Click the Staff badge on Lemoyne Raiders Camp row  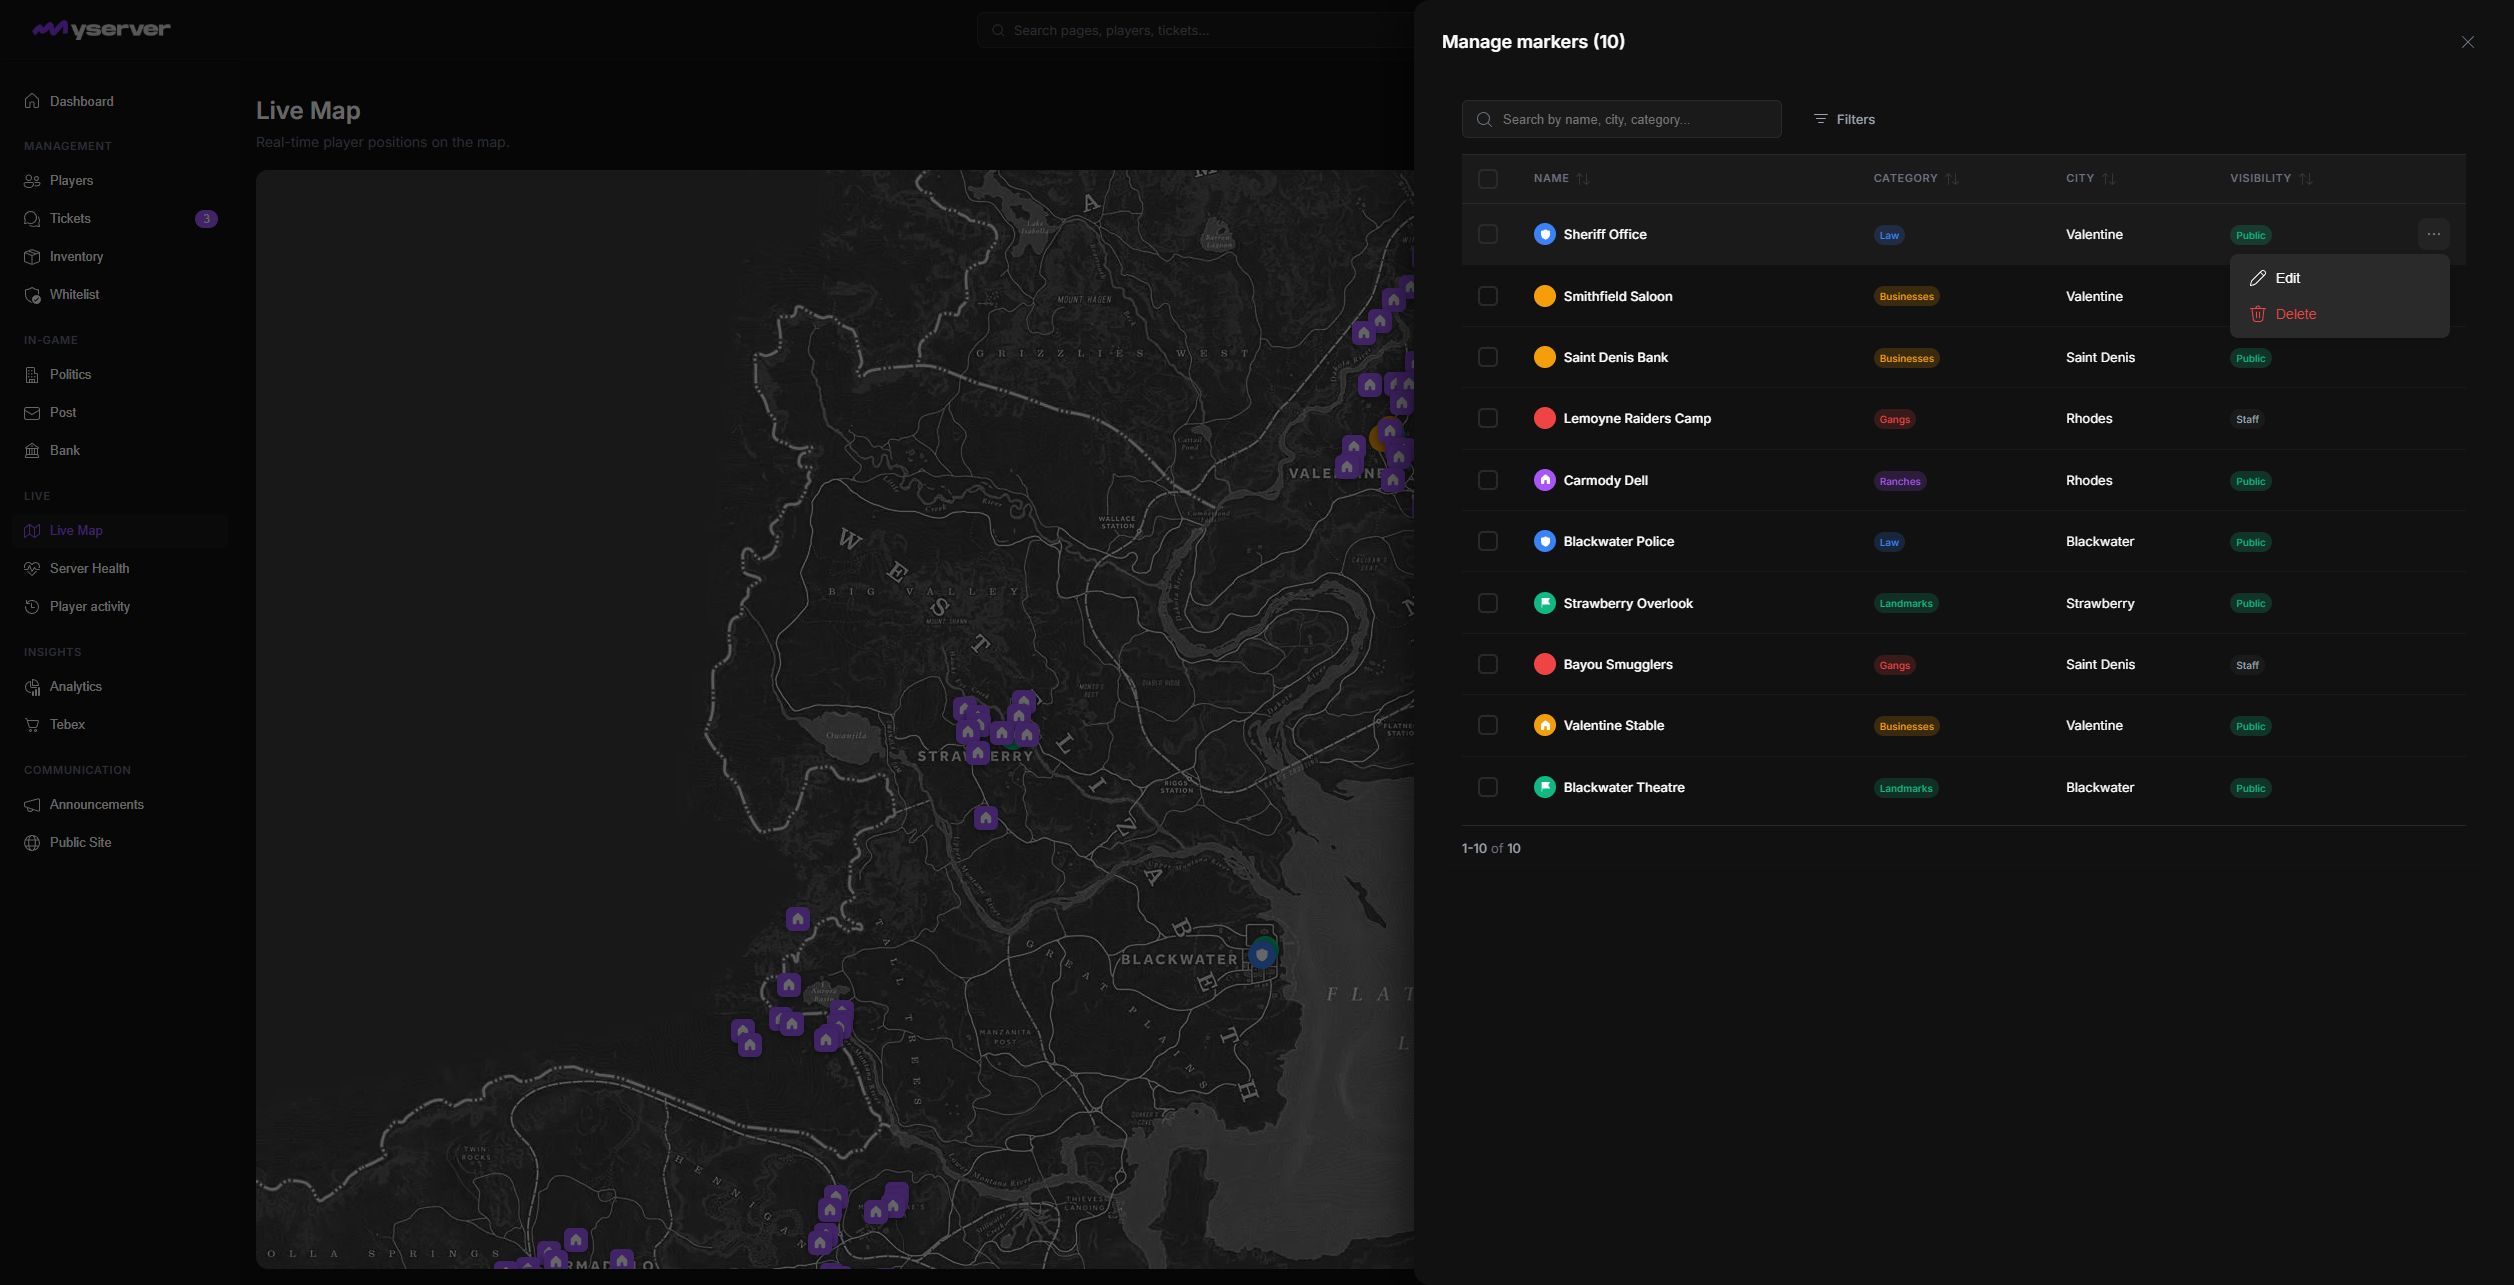tap(2247, 419)
